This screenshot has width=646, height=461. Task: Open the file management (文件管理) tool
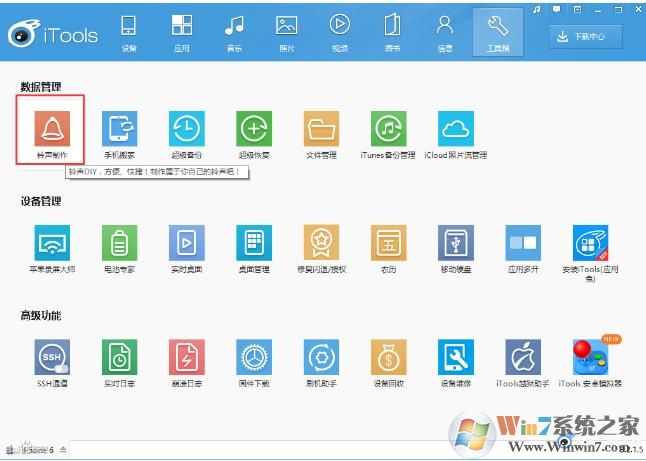321,129
